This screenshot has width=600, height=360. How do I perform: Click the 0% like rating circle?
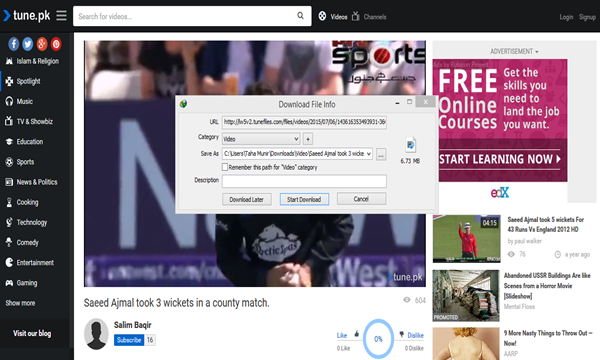378,339
